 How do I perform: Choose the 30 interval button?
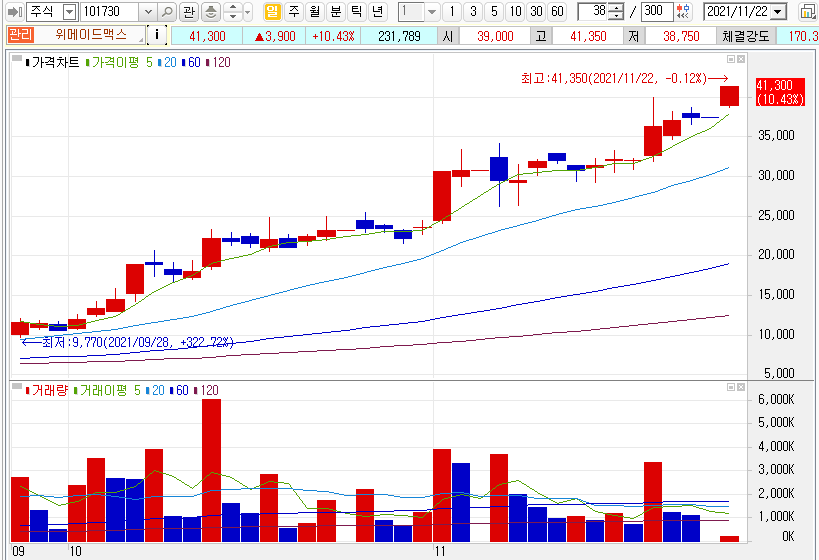pos(536,11)
